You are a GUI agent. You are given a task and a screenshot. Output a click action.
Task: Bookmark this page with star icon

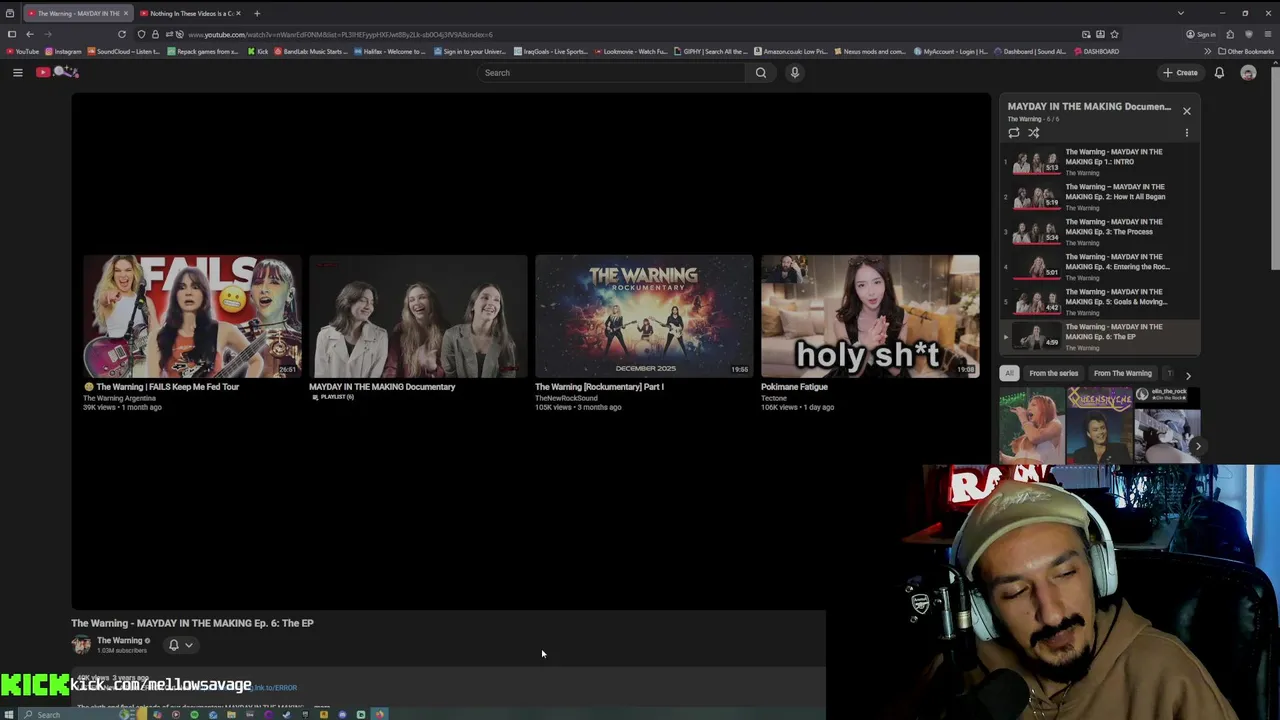point(1115,34)
